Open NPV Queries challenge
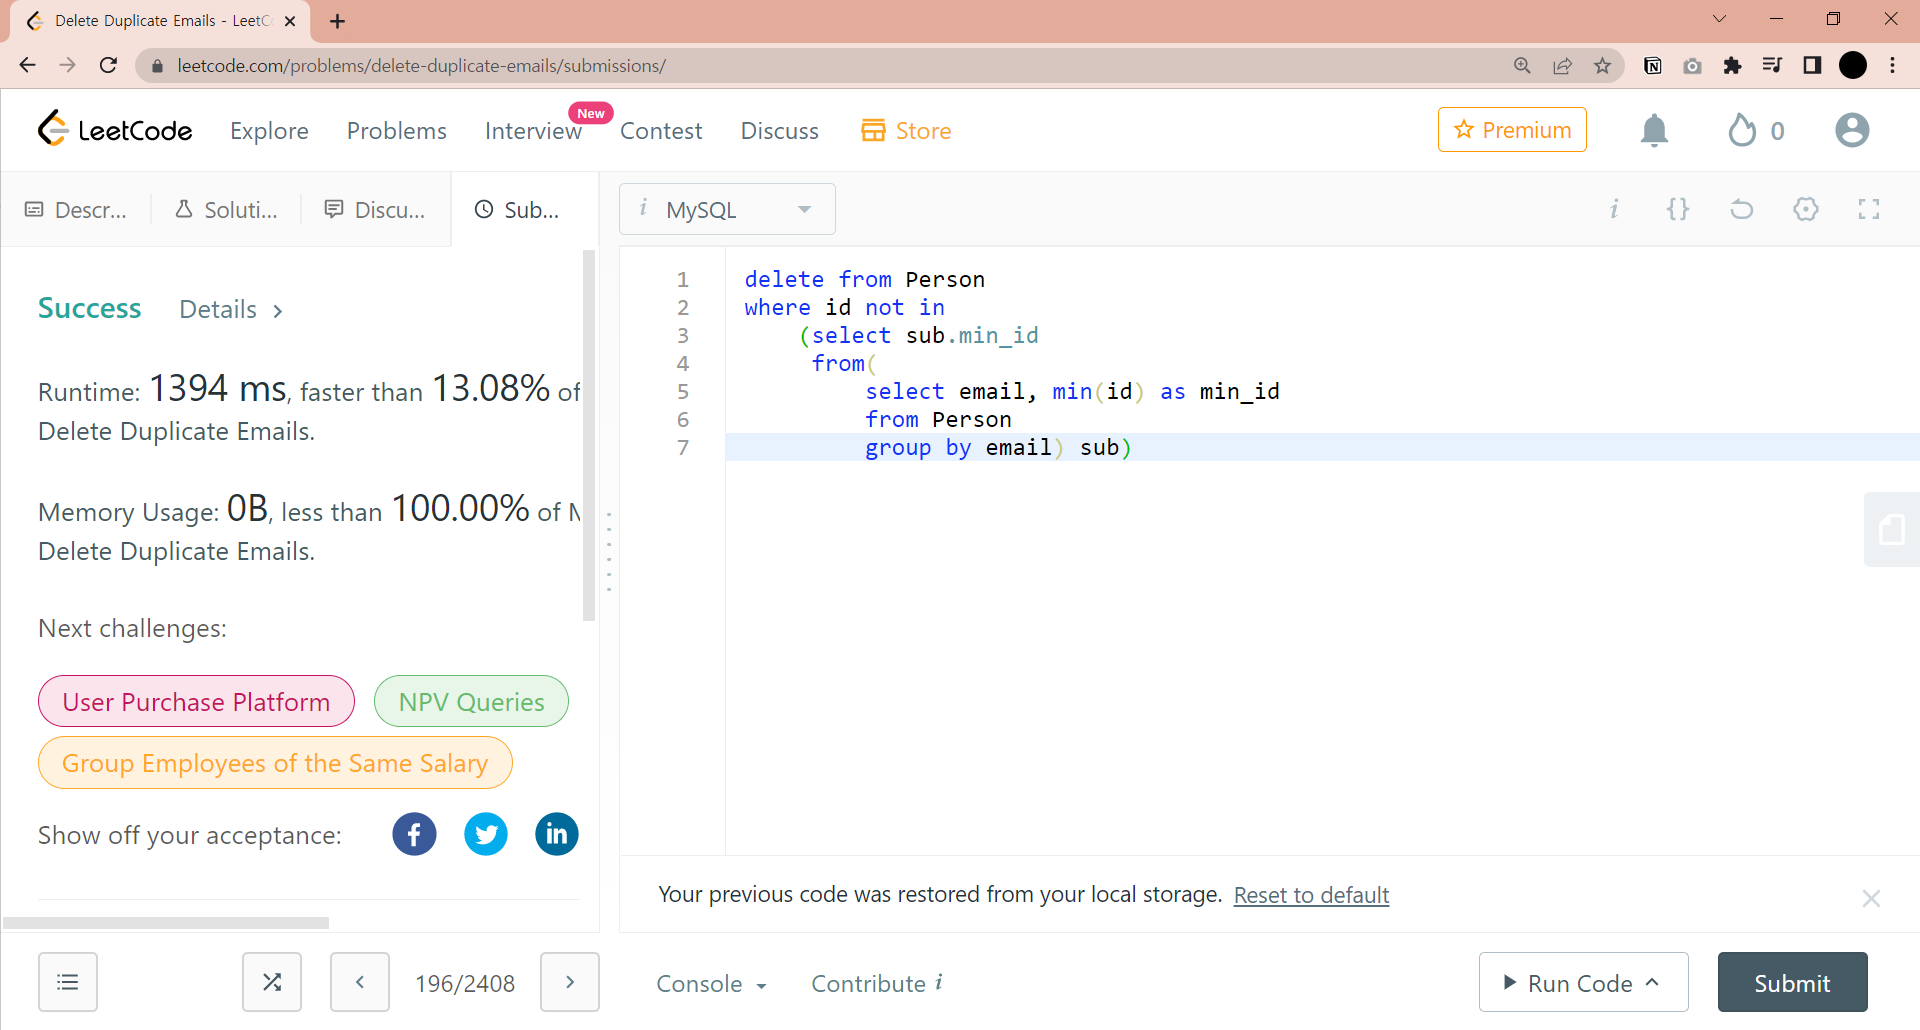Screen dimensions: 1920x1030 click(471, 701)
